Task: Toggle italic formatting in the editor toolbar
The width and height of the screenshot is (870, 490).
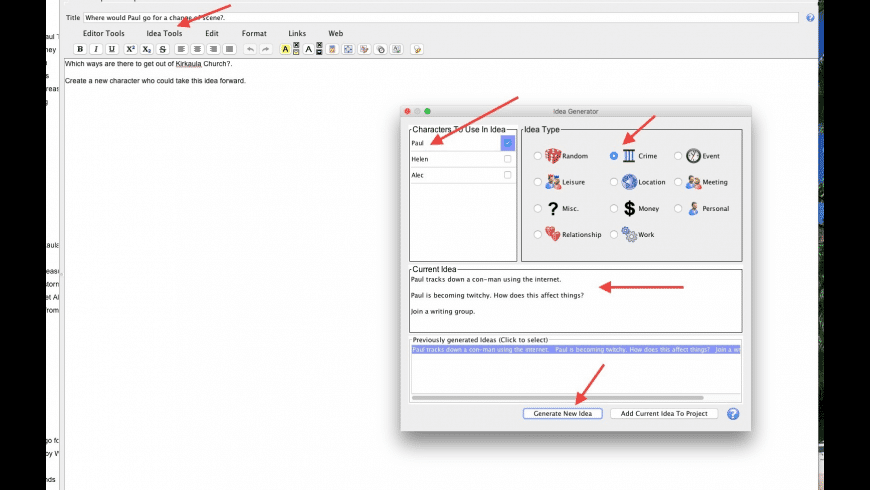Action: (x=96, y=49)
